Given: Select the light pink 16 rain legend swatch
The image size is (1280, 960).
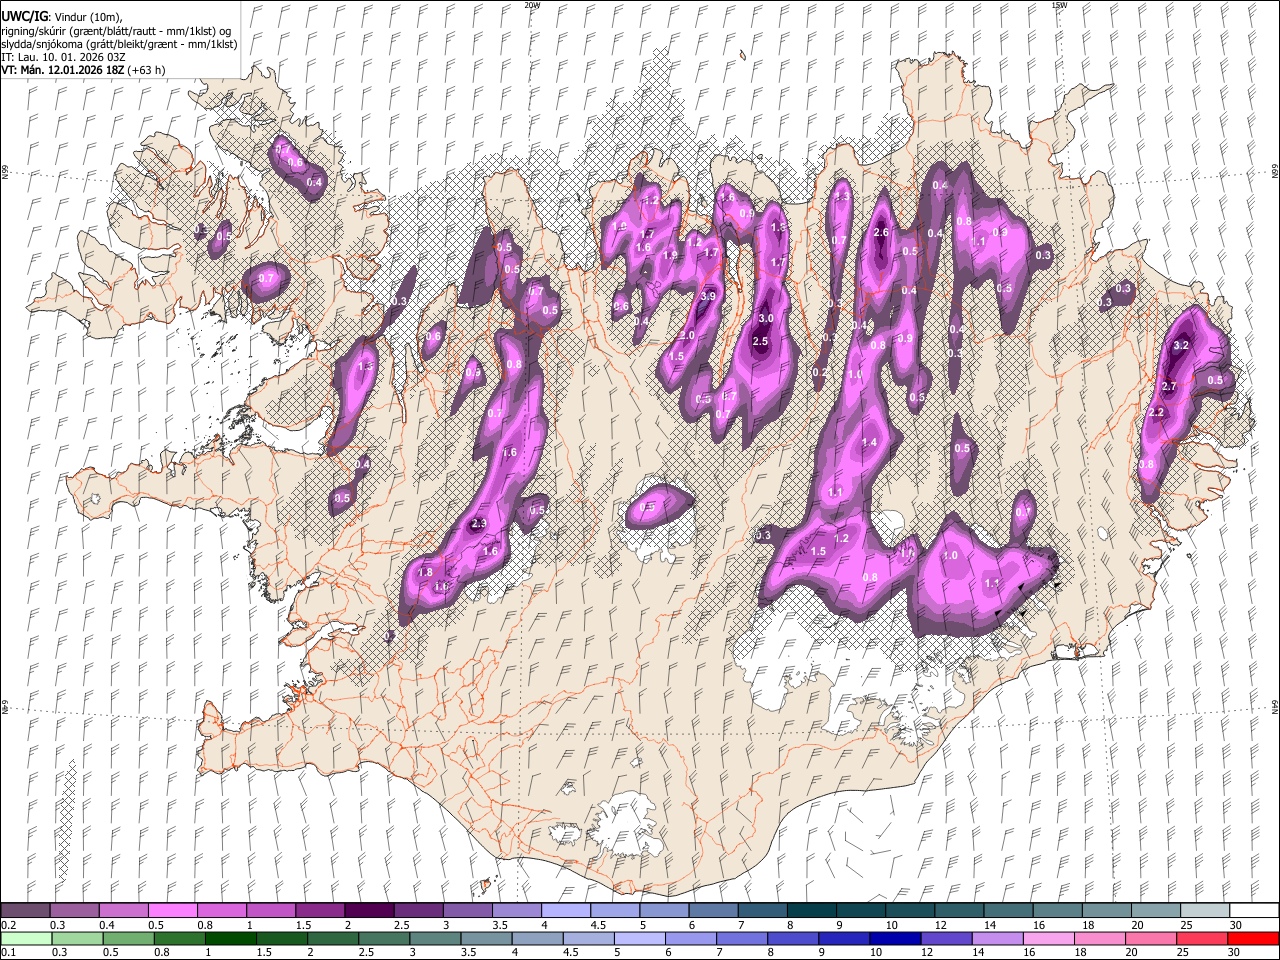Looking at the screenshot, I should 1047,938.
